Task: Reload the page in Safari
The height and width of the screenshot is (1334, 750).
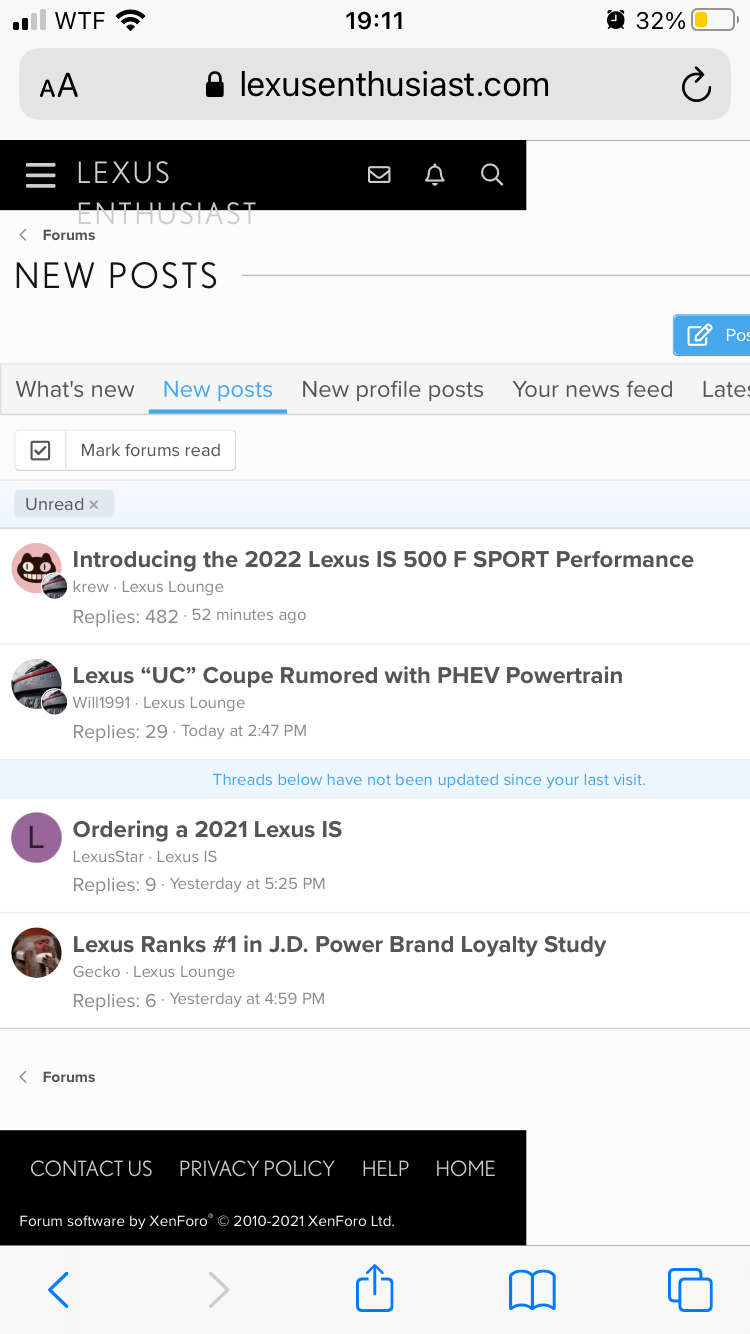Action: [696, 86]
